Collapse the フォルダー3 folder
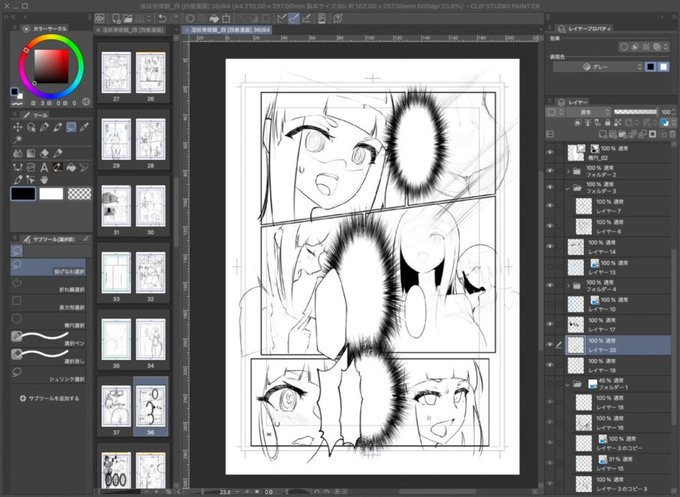The width and height of the screenshot is (680, 497). (x=568, y=188)
